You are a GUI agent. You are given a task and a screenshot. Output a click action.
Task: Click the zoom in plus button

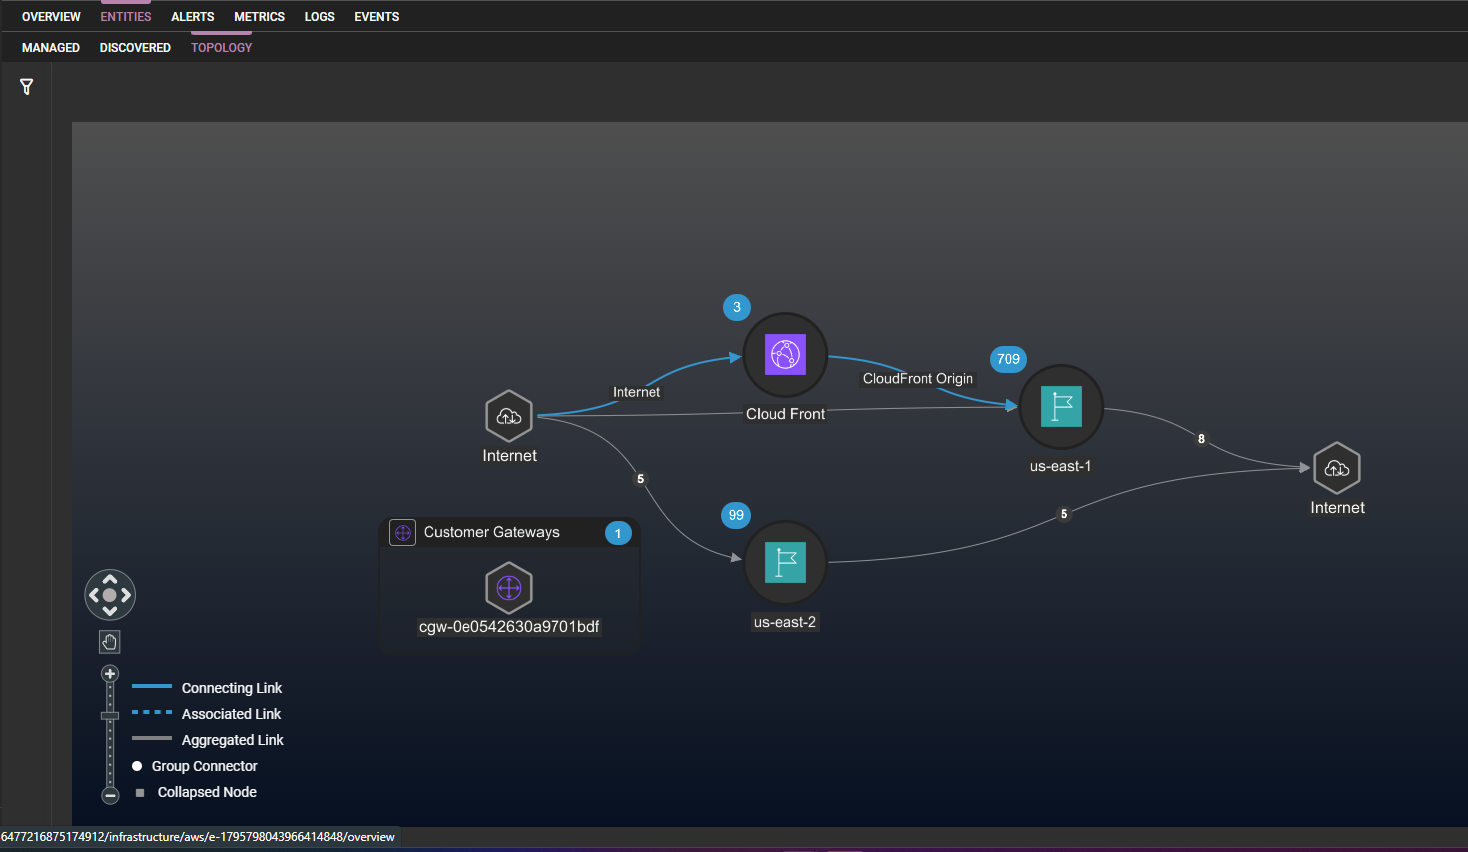pyautogui.click(x=109, y=673)
